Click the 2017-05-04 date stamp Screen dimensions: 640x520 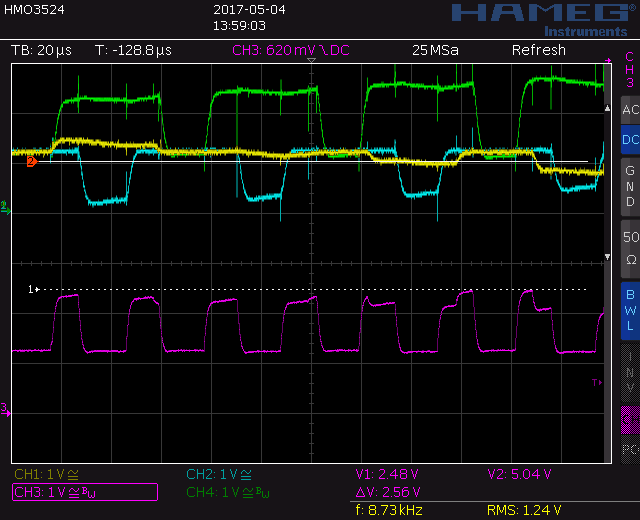[x=249, y=10]
